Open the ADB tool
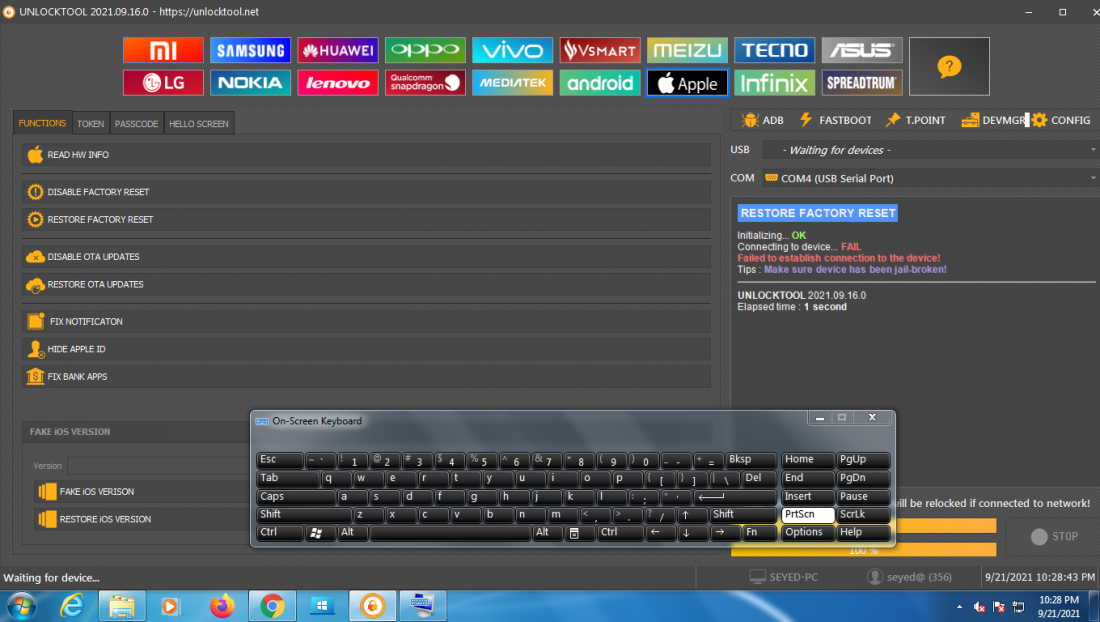Image resolution: width=1100 pixels, height=622 pixels. (x=763, y=120)
